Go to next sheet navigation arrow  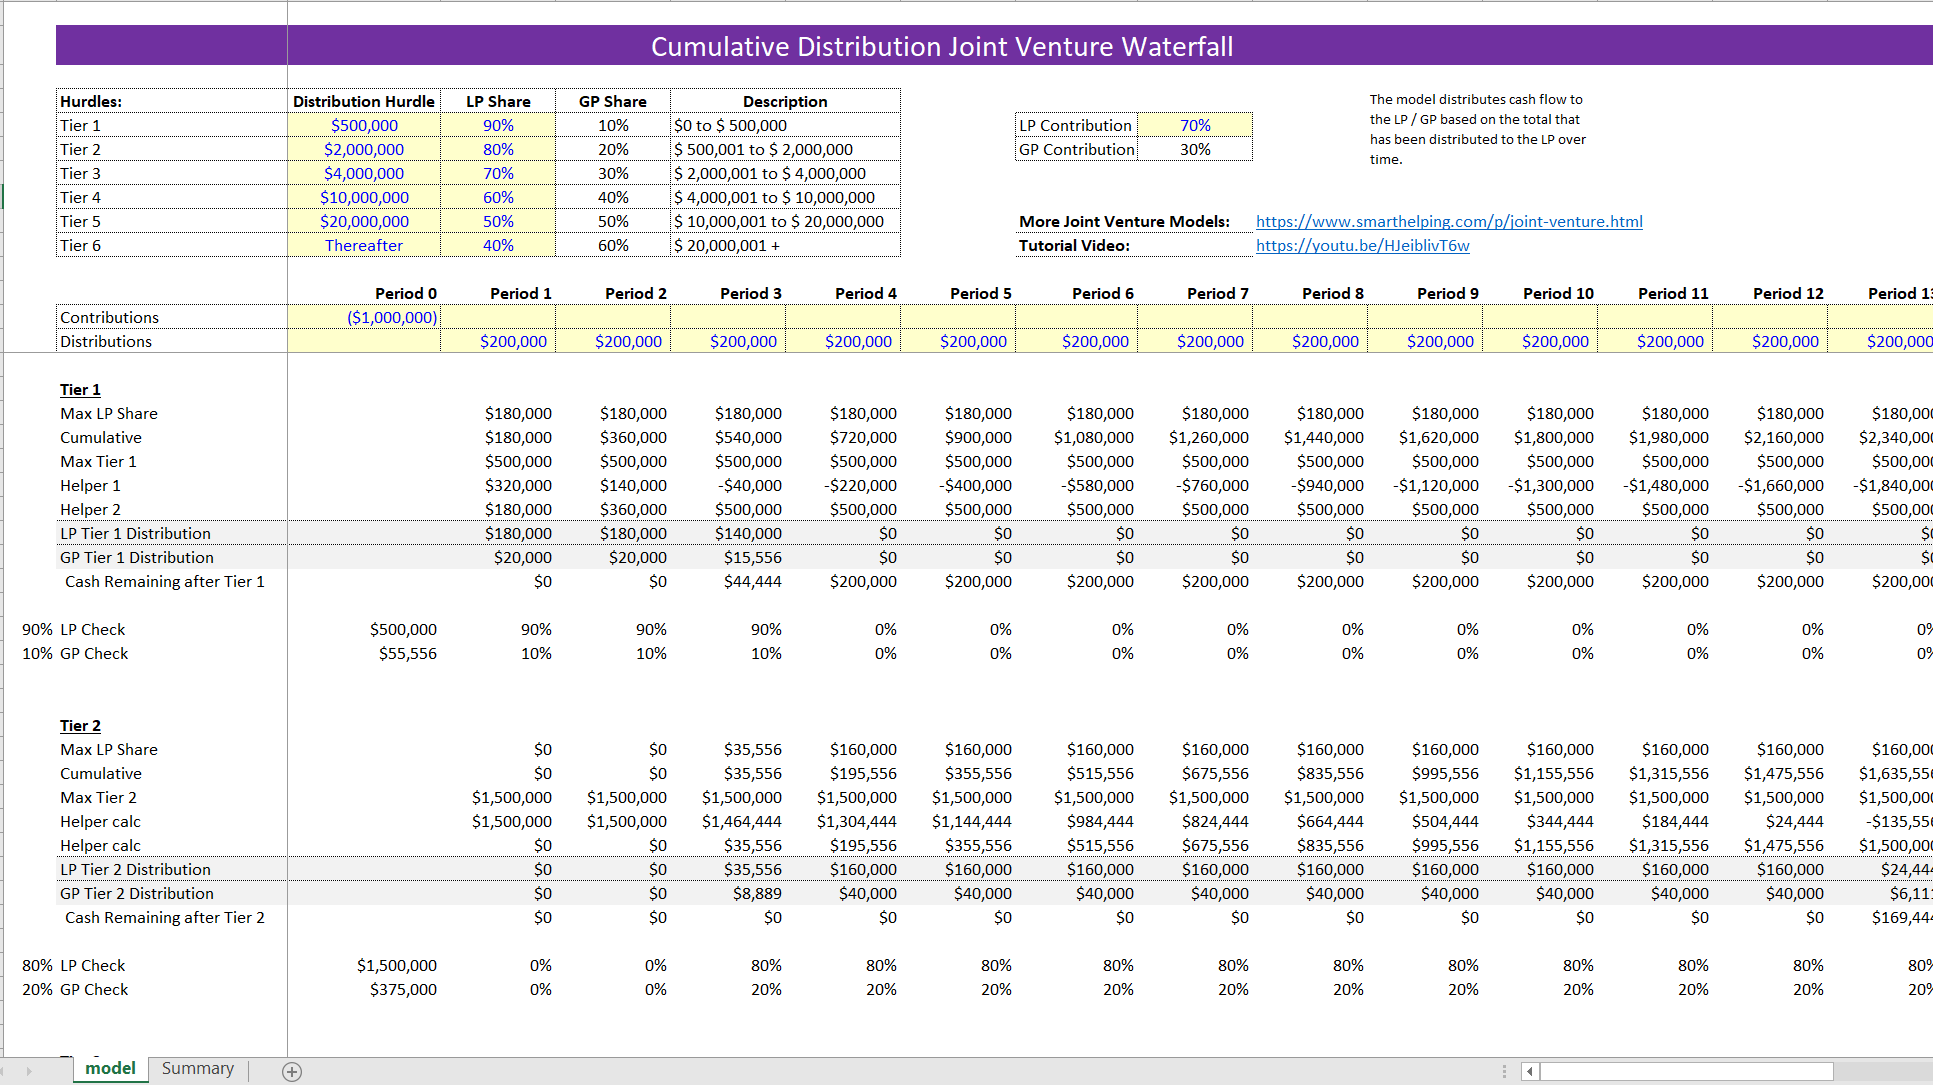pos(29,1071)
